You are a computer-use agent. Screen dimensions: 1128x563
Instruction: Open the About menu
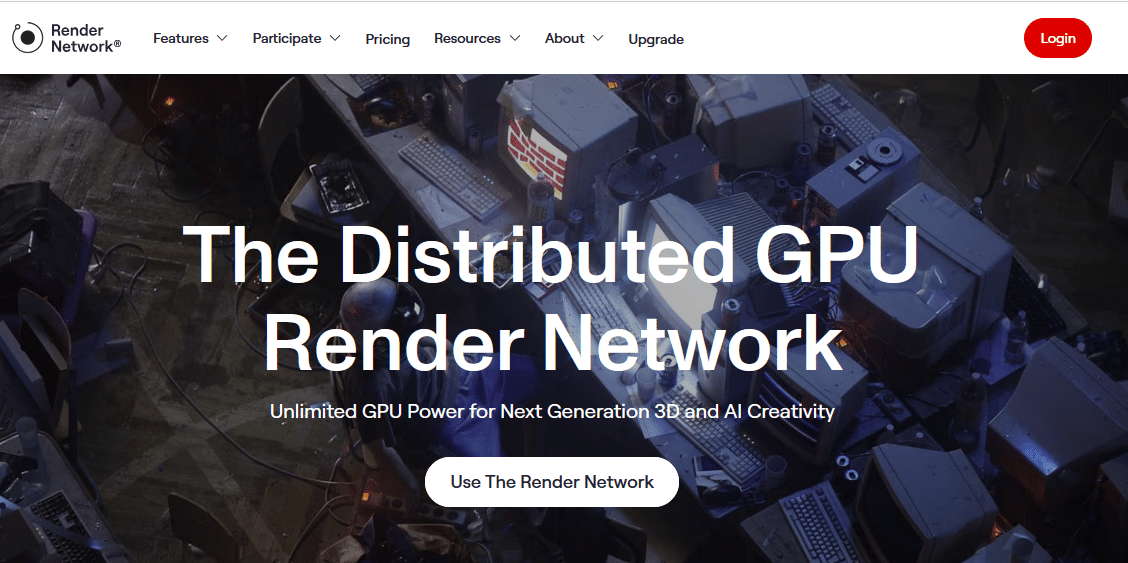(564, 38)
